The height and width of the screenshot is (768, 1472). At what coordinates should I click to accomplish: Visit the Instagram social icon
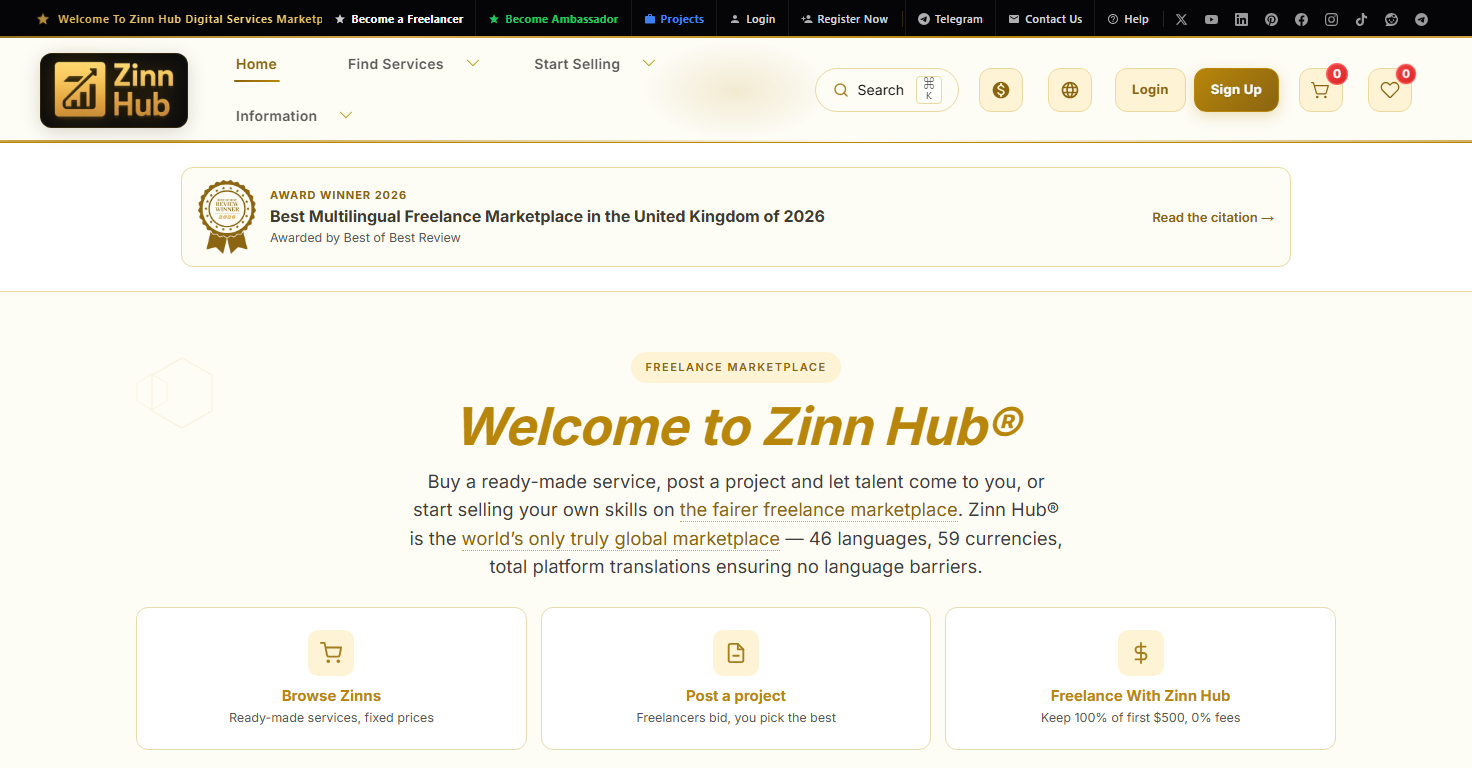point(1331,19)
